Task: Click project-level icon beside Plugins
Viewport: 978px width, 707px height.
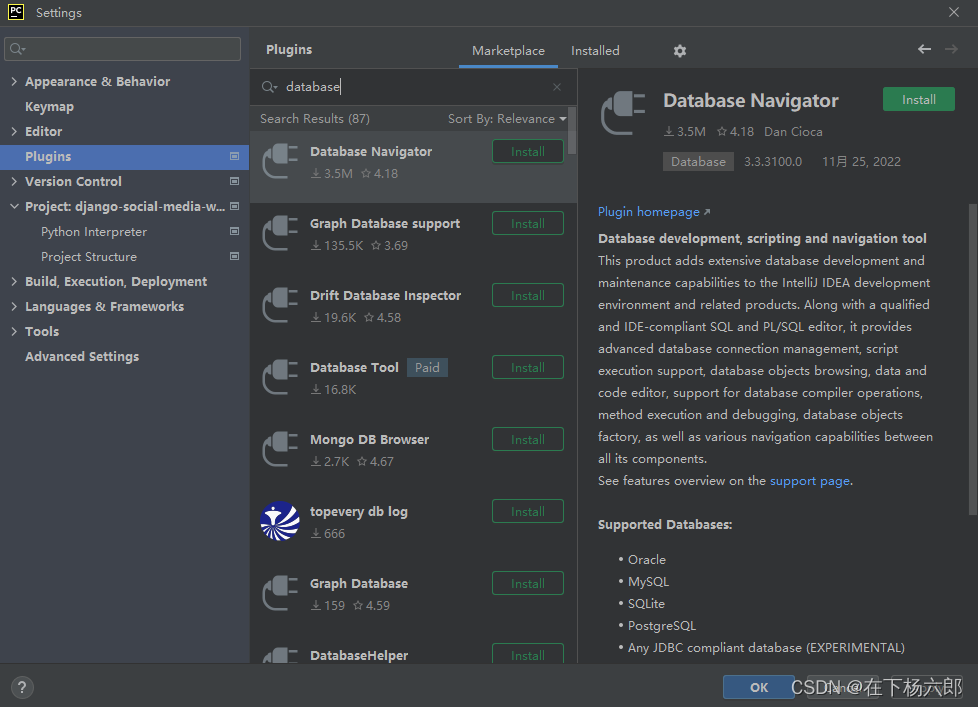Action: click(235, 156)
